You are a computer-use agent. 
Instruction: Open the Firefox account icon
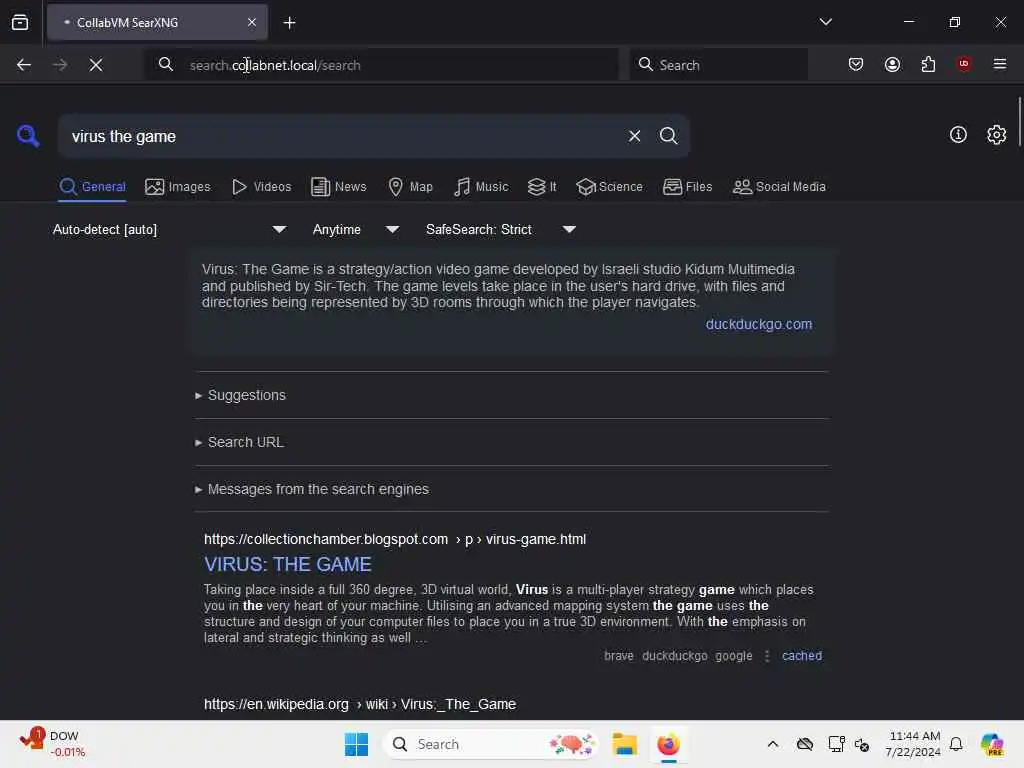pyautogui.click(x=892, y=64)
